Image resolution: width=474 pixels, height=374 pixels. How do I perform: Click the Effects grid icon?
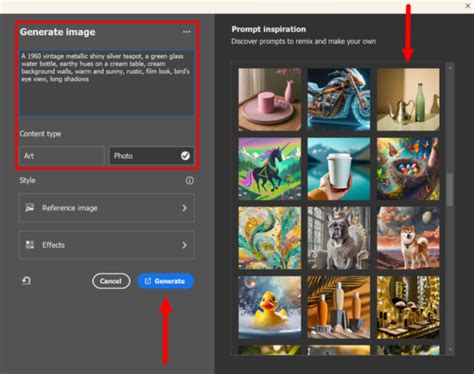coord(30,245)
